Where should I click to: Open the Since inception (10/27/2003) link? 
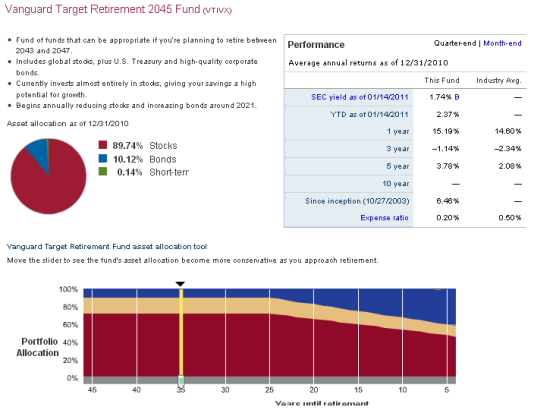tap(357, 201)
